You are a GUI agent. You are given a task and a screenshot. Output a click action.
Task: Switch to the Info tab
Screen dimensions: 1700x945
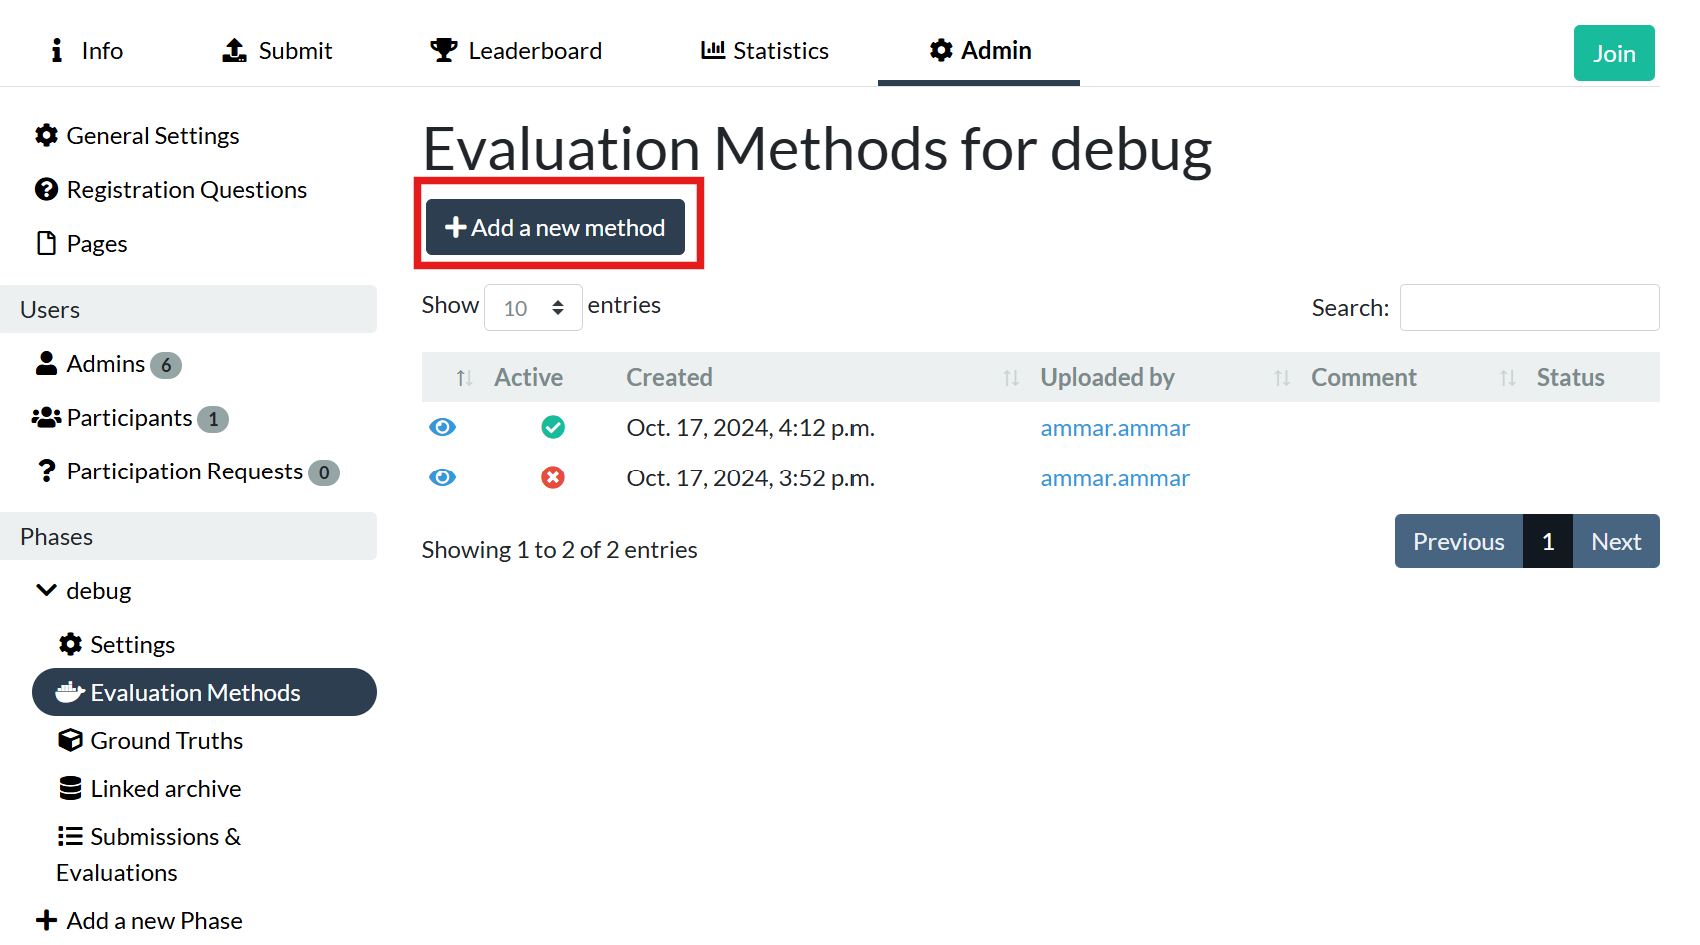(87, 50)
